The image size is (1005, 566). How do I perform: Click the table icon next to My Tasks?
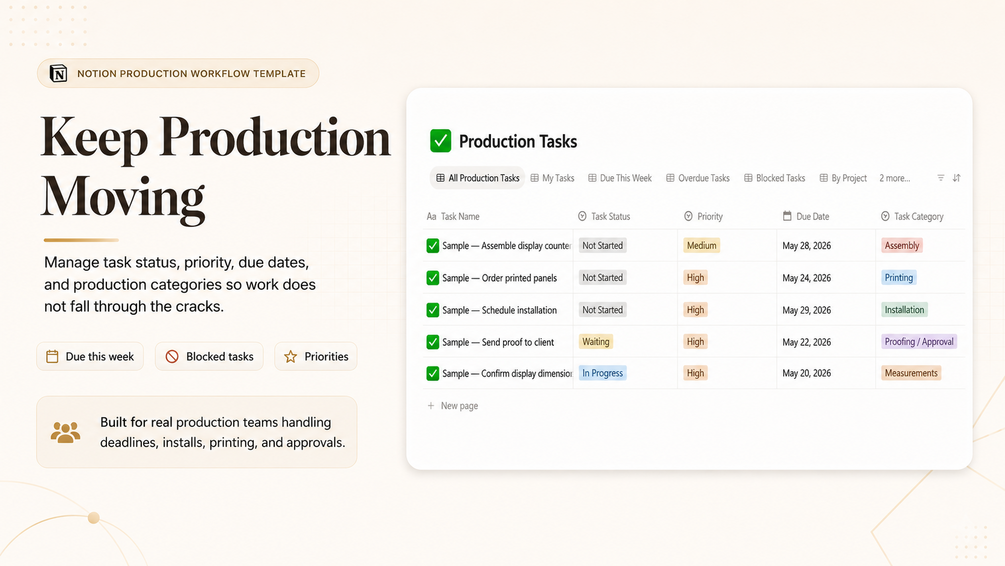[535, 178]
